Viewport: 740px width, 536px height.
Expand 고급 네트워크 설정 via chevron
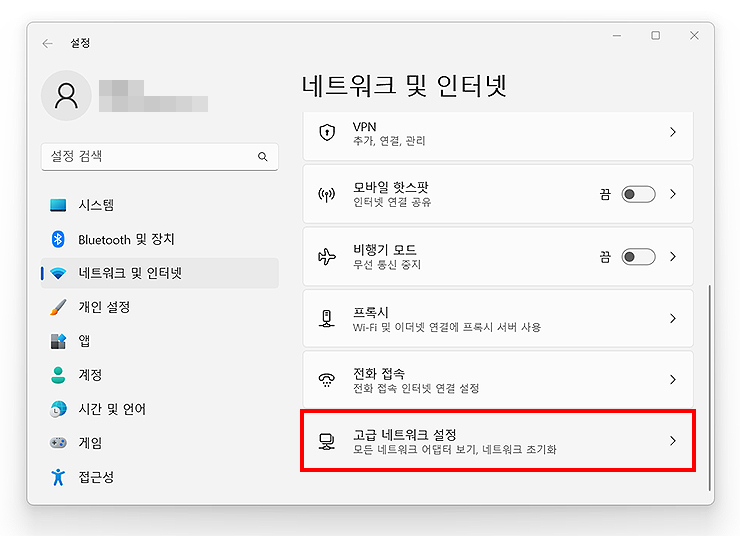(x=673, y=441)
